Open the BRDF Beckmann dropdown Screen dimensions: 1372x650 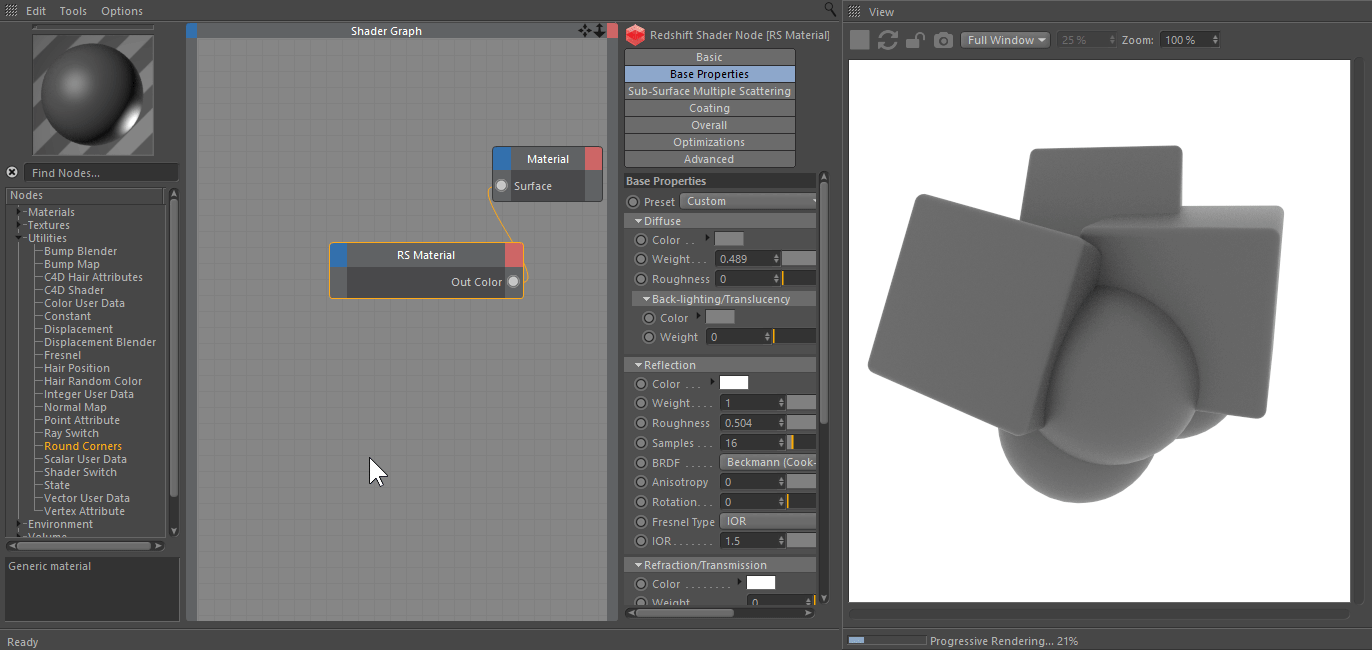point(768,462)
